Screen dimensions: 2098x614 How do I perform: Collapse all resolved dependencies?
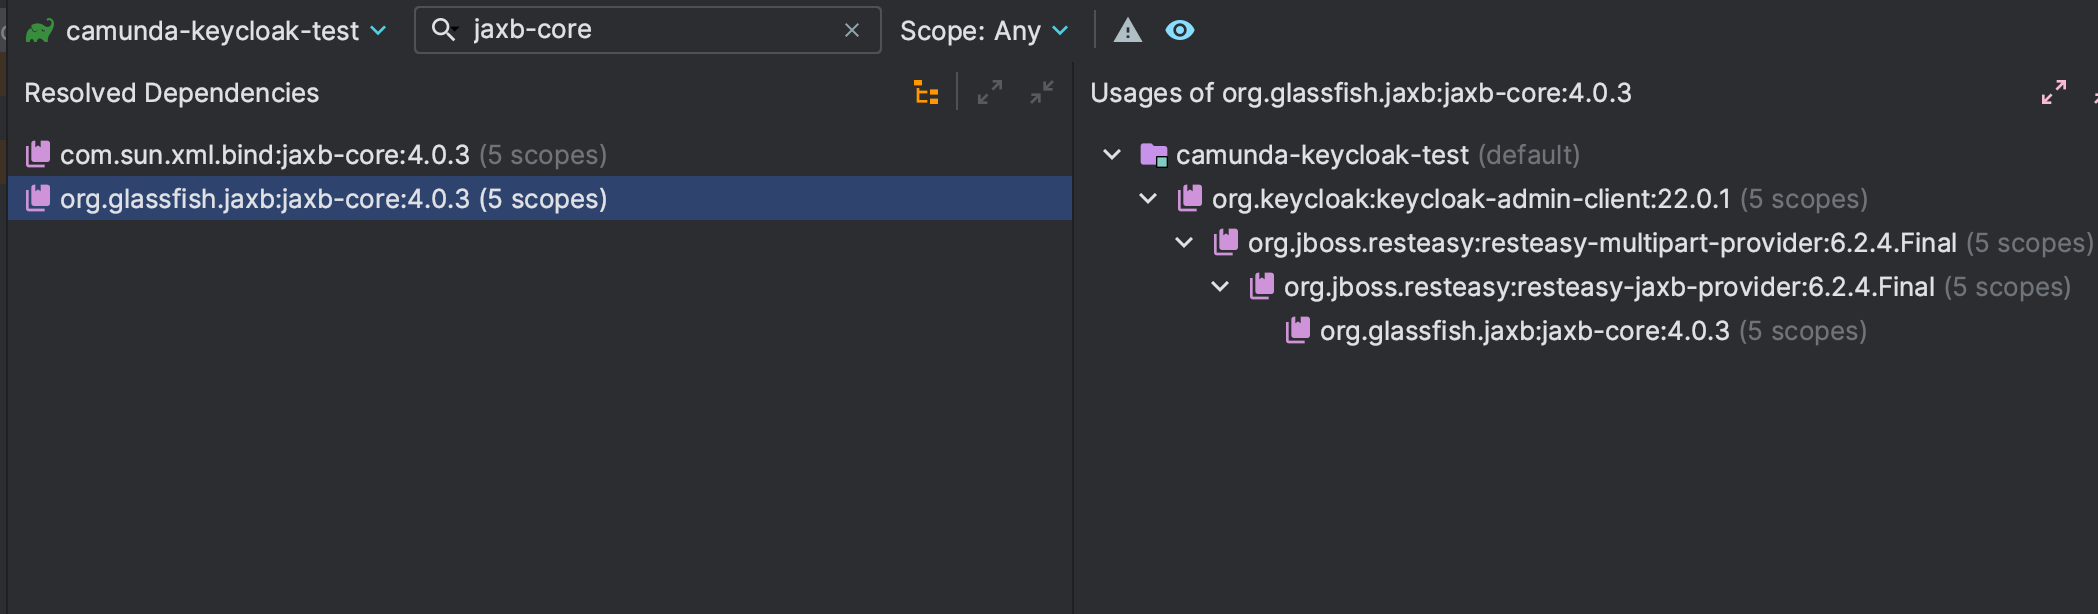pyautogui.click(x=1042, y=93)
